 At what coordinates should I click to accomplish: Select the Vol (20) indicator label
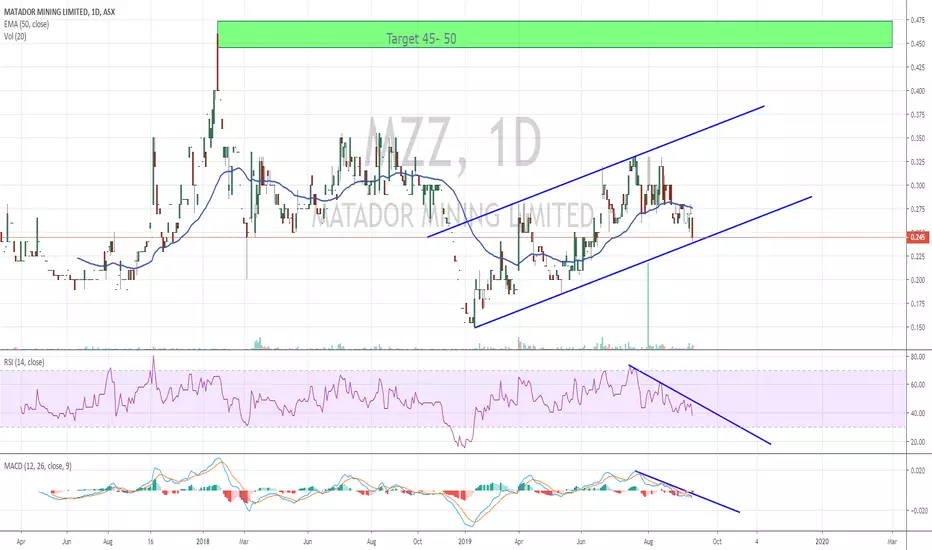(15, 36)
